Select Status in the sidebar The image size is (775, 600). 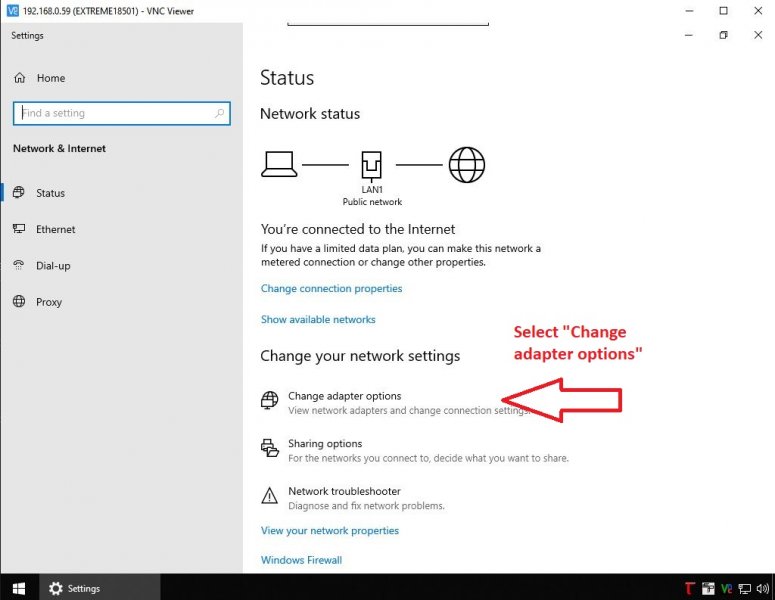[x=50, y=193]
